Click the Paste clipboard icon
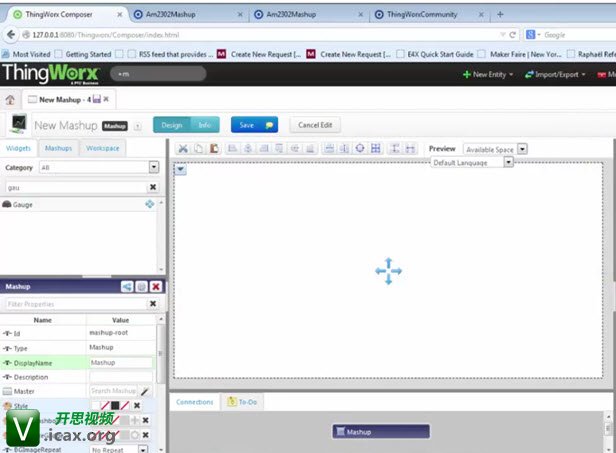616x453 pixels. (x=214, y=149)
